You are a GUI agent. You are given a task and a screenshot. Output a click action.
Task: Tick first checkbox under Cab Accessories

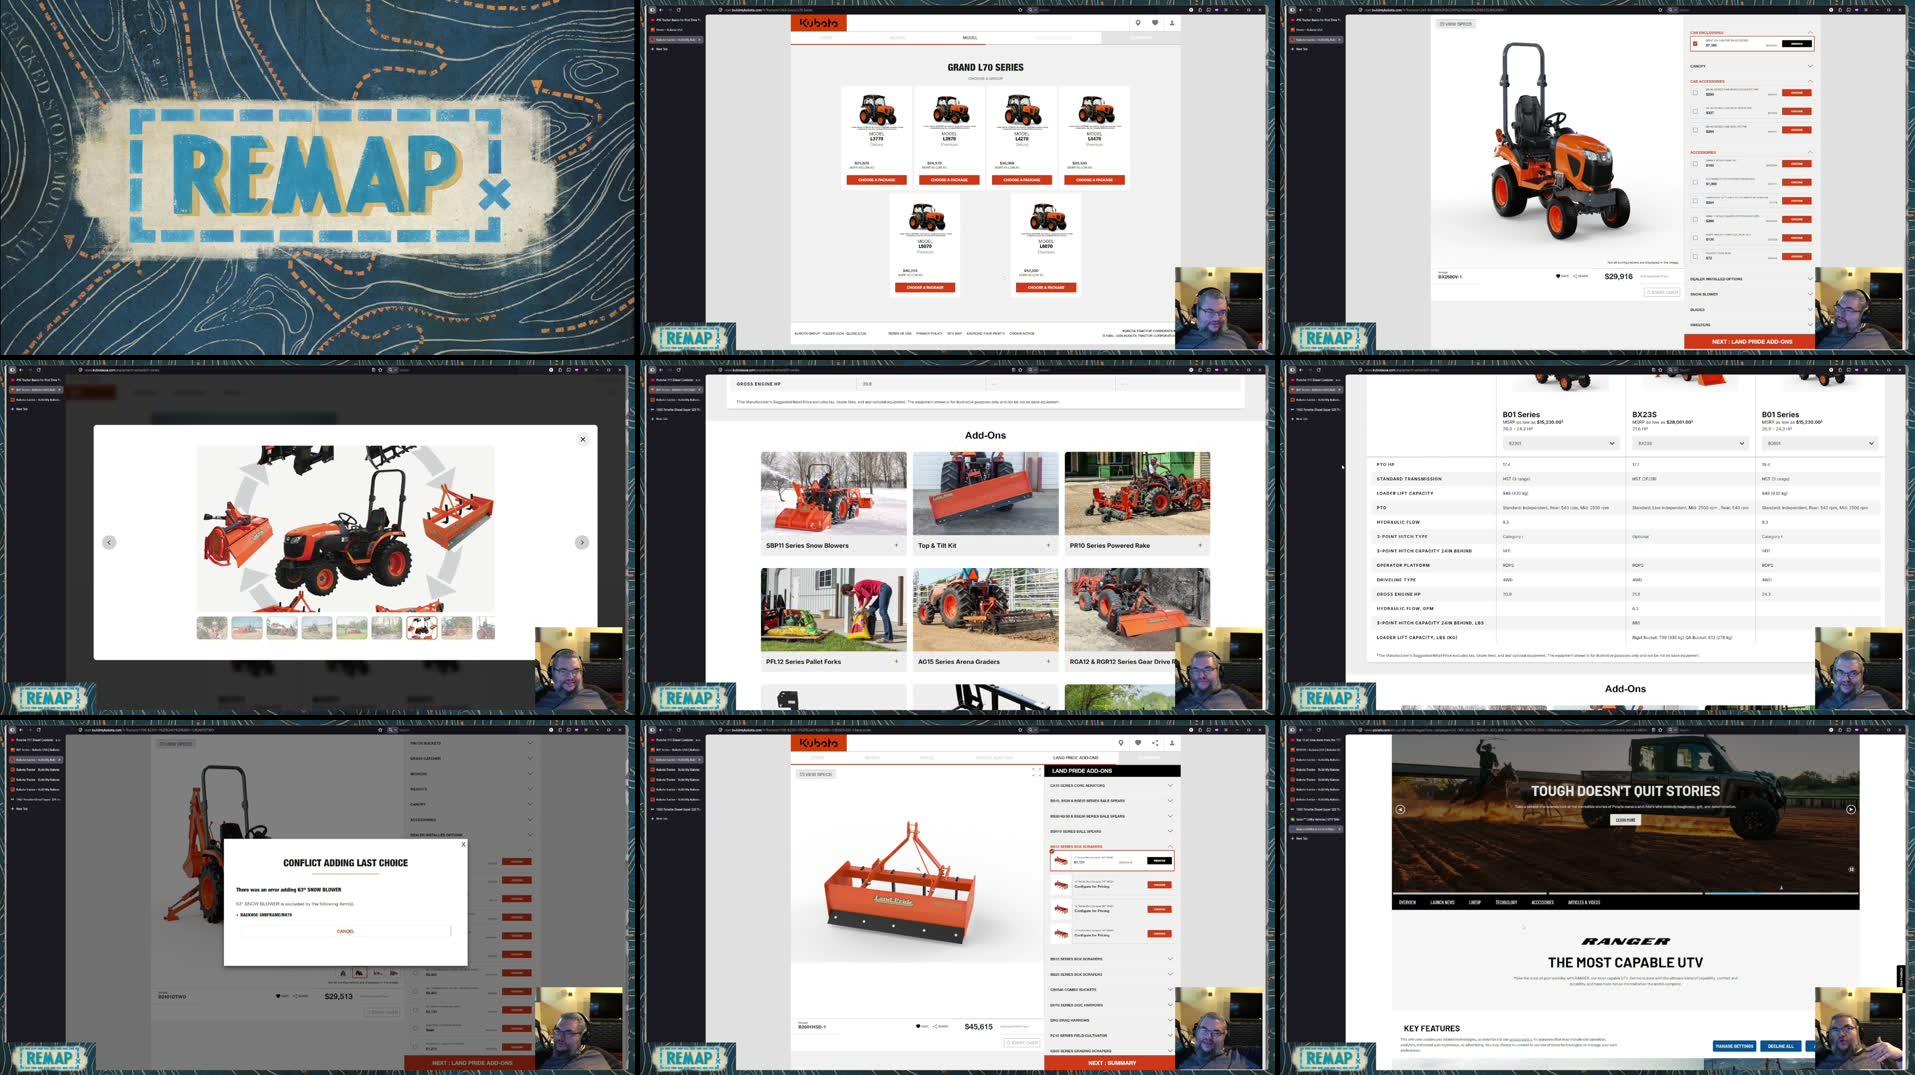pos(1695,93)
